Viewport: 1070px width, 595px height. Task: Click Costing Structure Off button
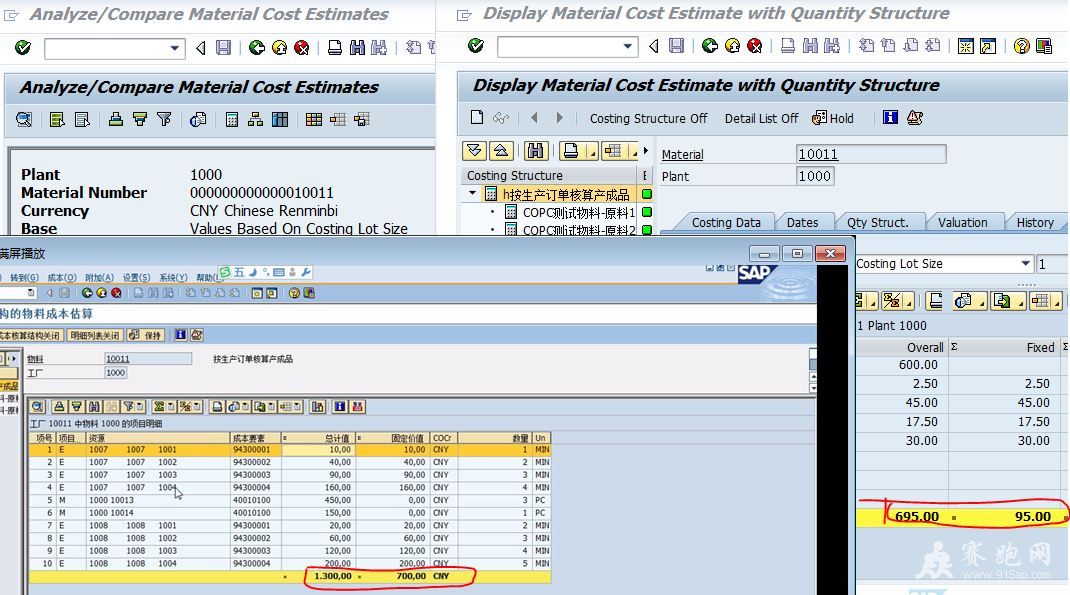(x=648, y=118)
